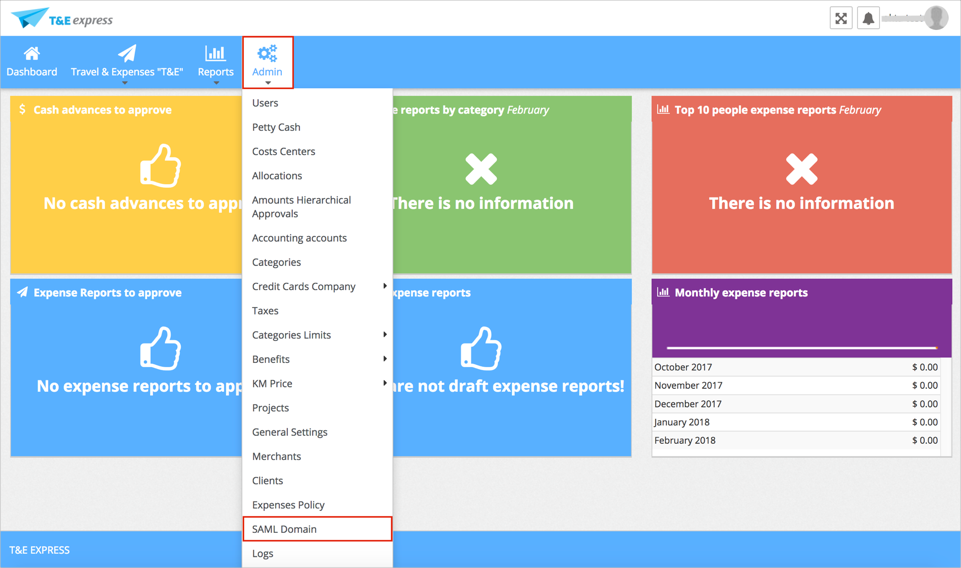Expand the Categories Limits submenu
This screenshot has height=568, width=961.
coord(317,335)
